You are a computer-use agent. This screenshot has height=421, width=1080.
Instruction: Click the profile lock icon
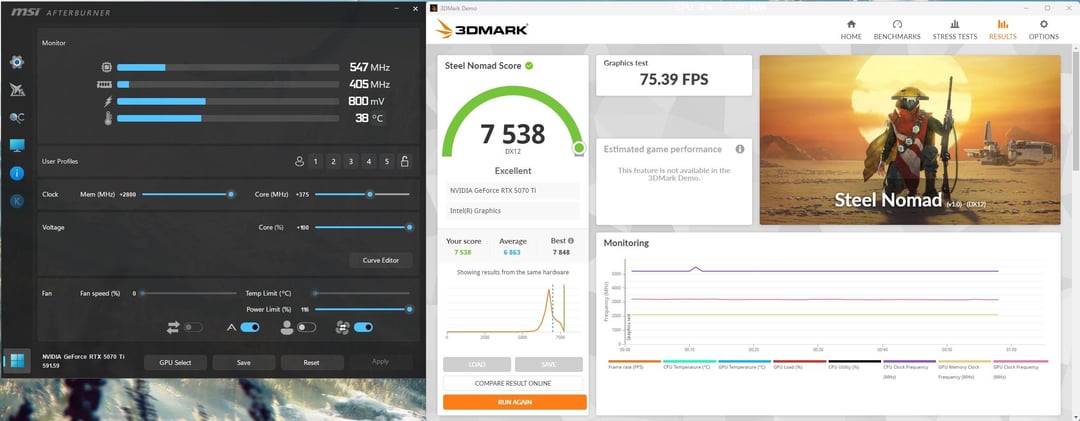tap(404, 161)
